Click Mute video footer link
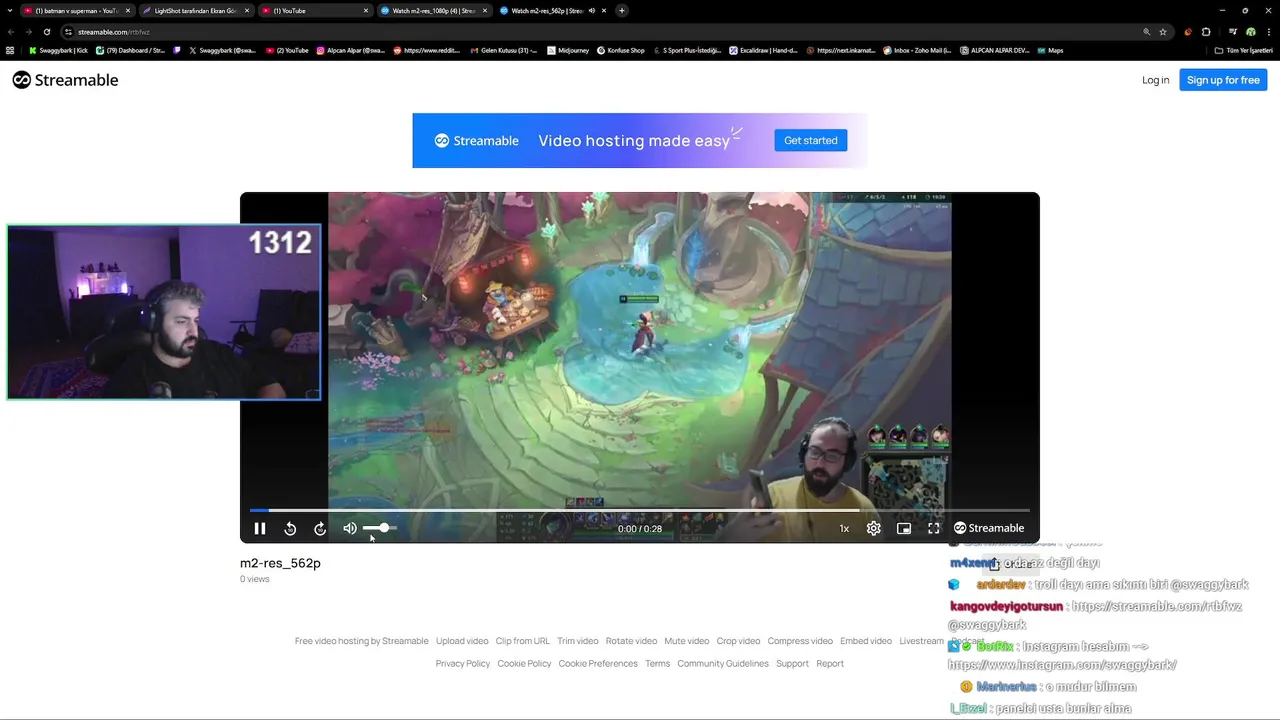The height and width of the screenshot is (720, 1280). click(687, 641)
